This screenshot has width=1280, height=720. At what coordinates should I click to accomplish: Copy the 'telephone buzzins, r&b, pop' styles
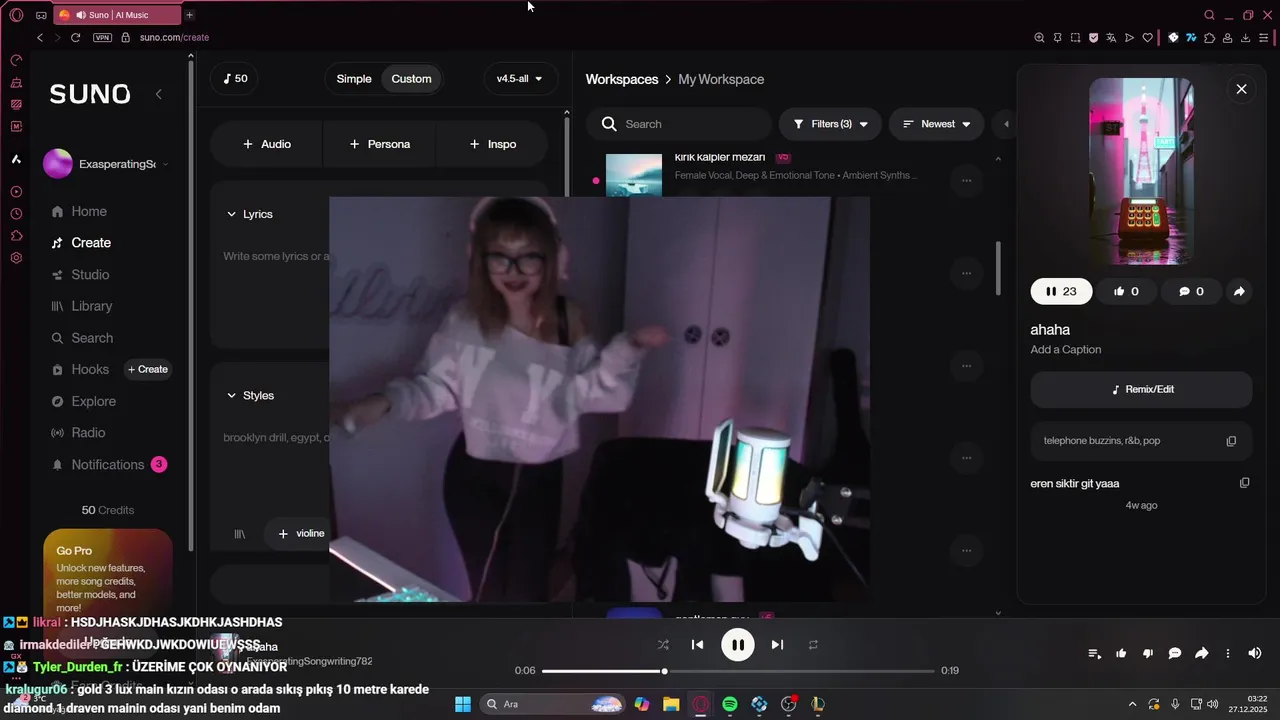1231,441
